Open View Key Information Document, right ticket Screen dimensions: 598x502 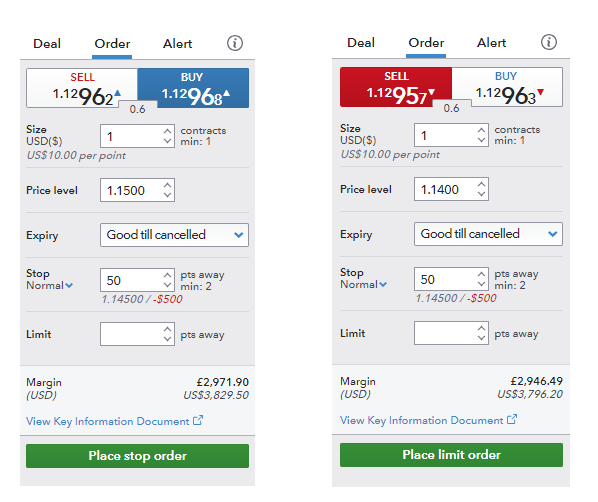tap(421, 420)
